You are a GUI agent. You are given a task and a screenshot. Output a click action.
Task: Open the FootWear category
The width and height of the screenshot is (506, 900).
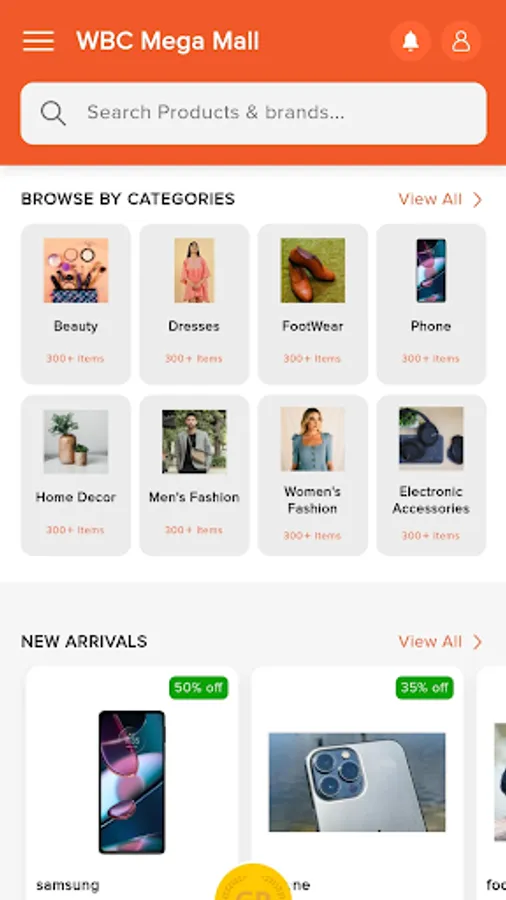point(313,304)
